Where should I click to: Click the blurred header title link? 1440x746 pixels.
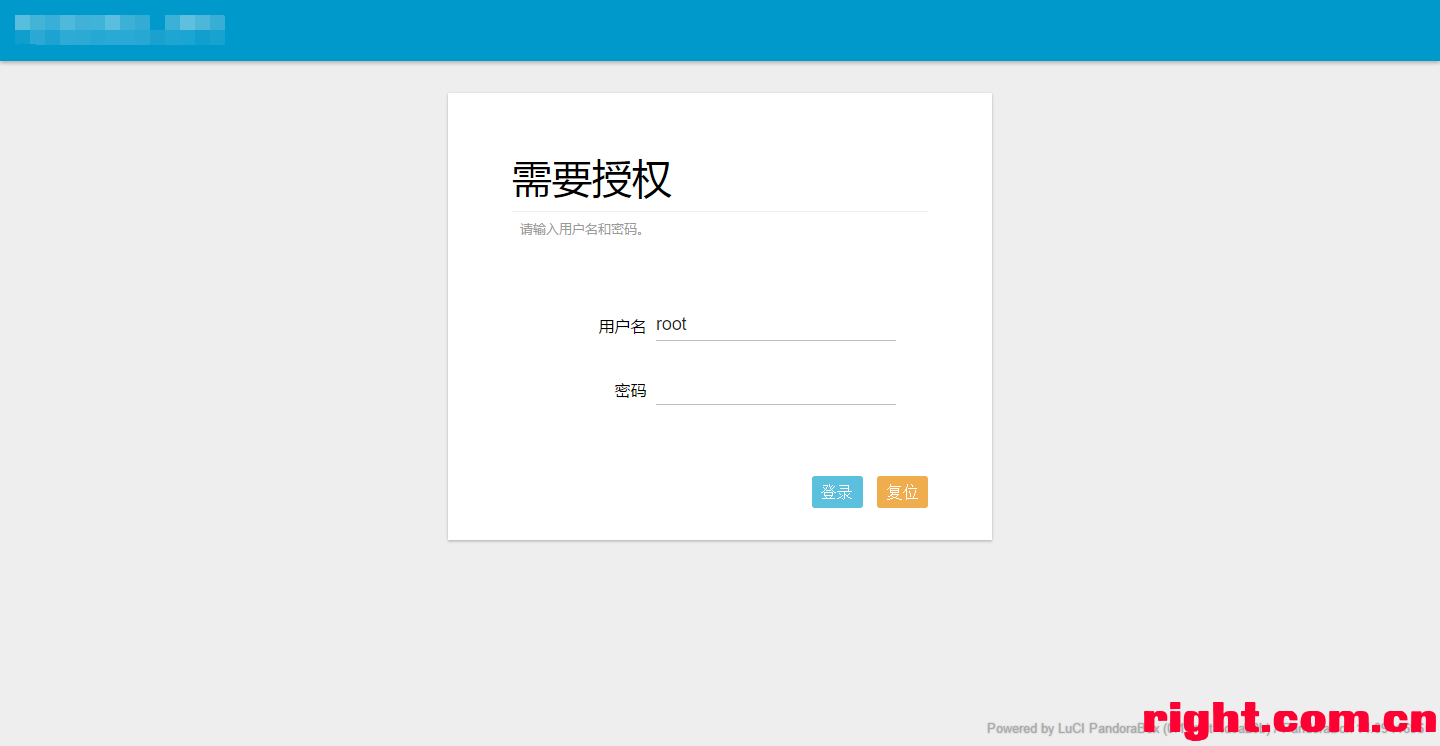click(120, 30)
